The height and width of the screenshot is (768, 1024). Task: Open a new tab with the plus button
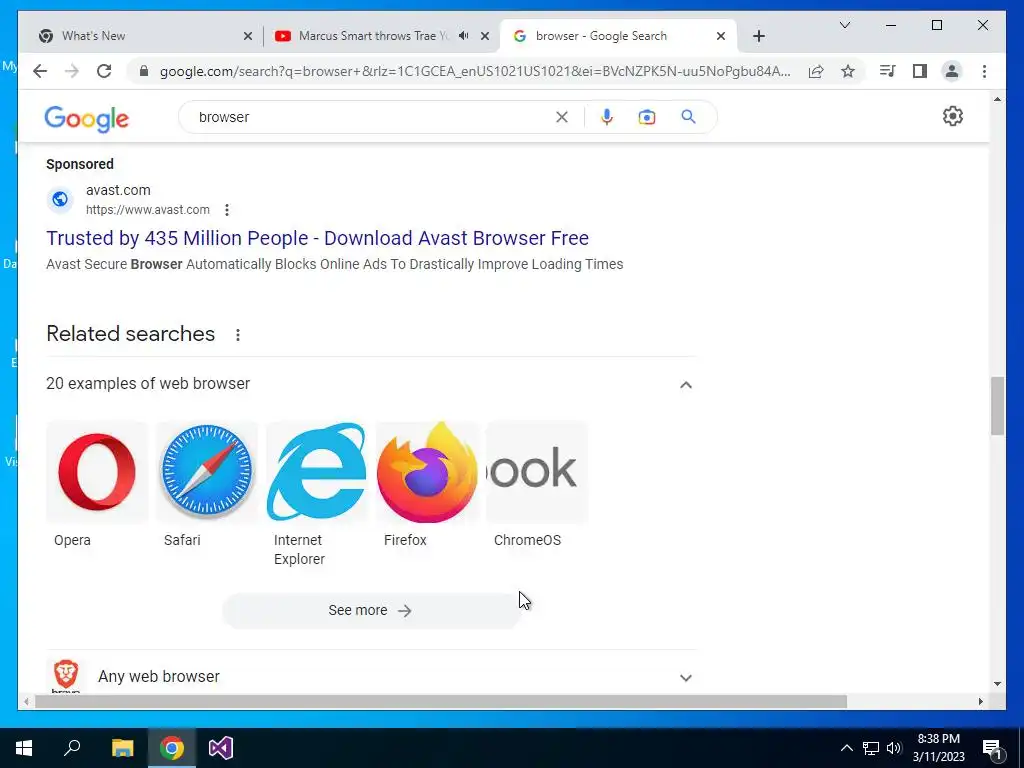tap(758, 36)
